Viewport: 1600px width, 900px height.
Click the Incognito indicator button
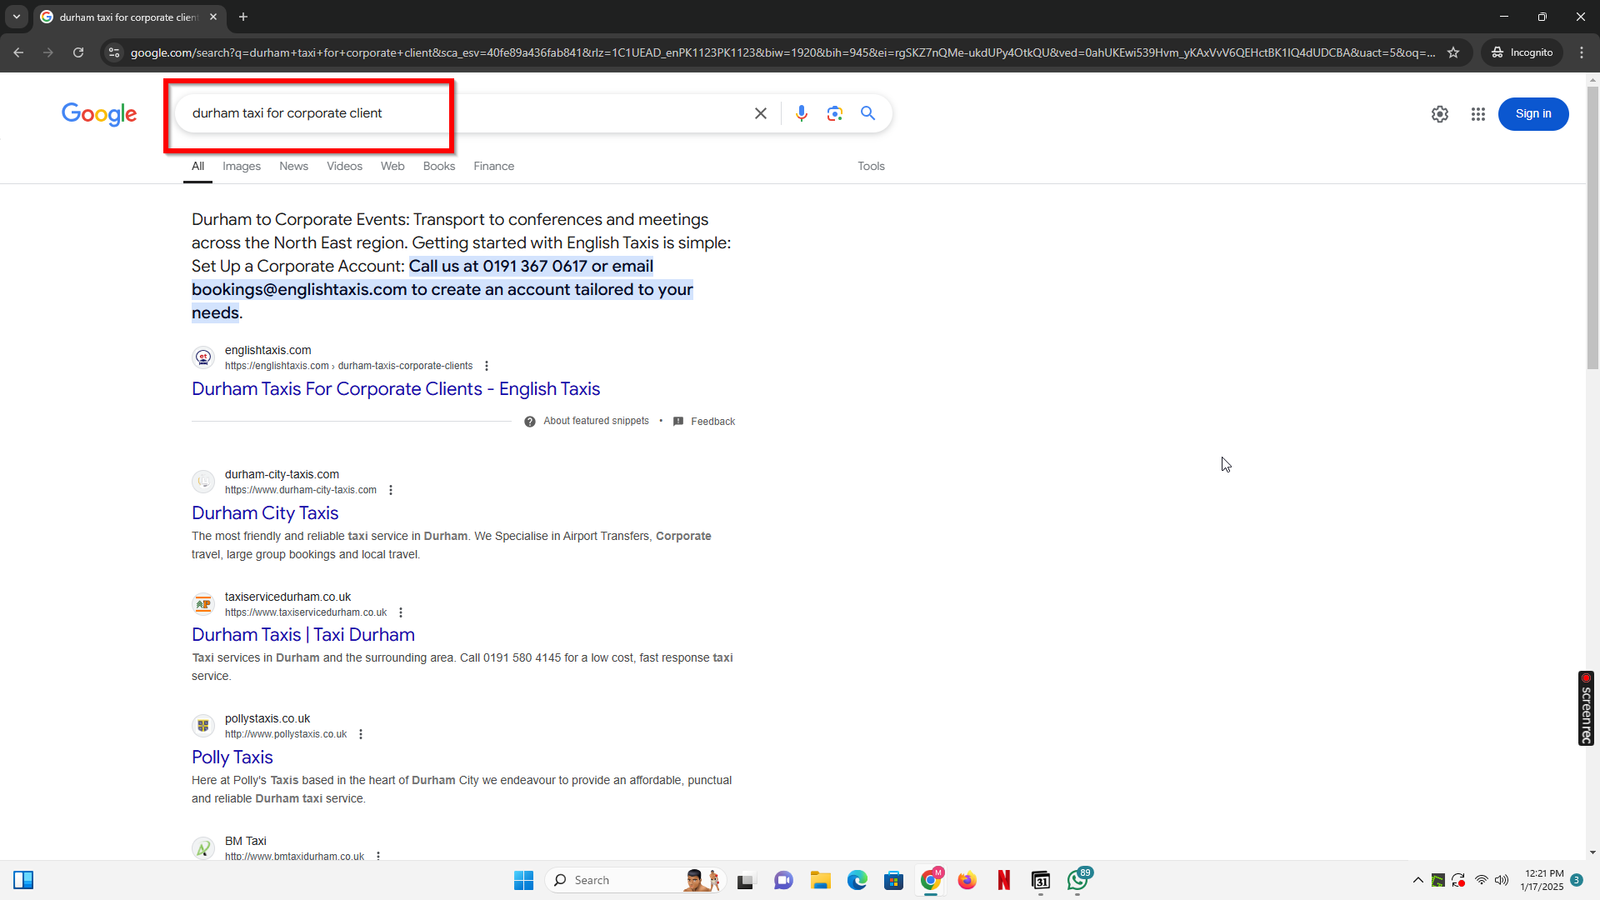click(1522, 53)
